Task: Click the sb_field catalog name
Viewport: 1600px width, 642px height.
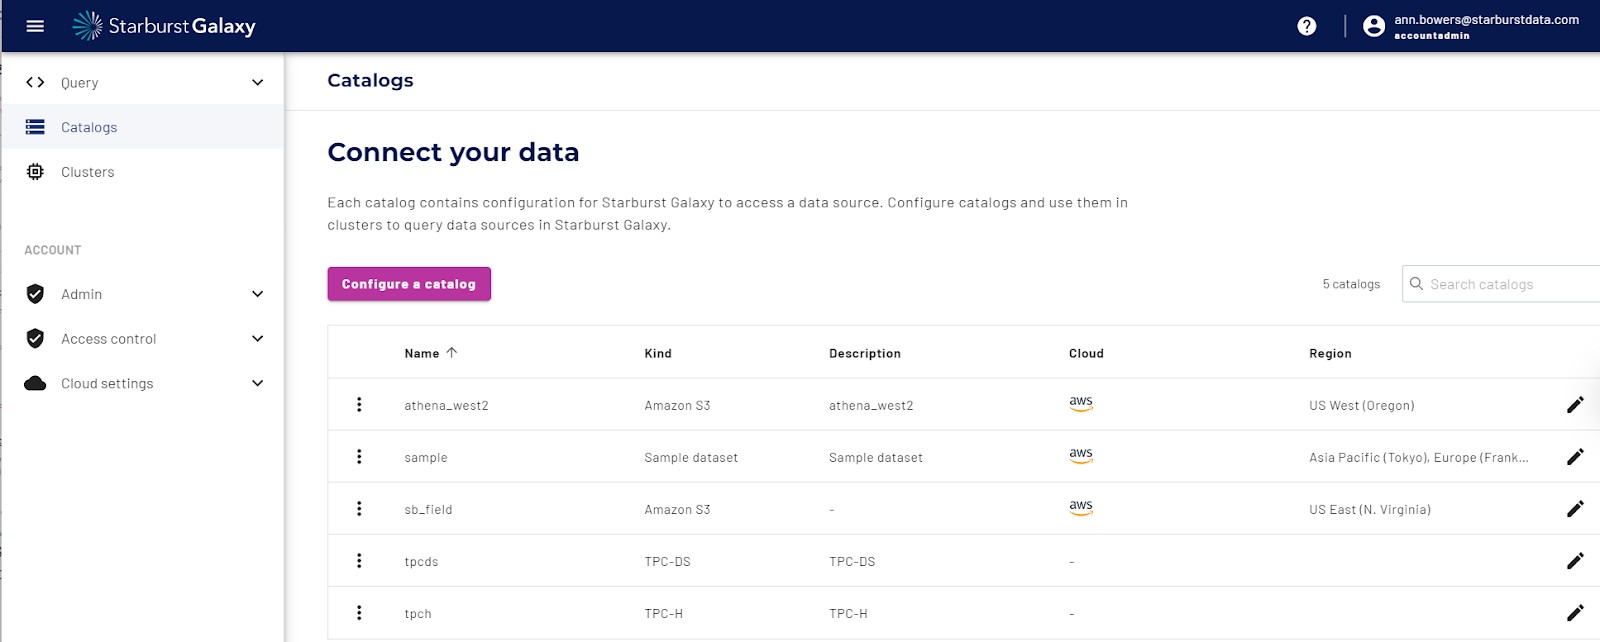Action: pyautogui.click(x=428, y=509)
